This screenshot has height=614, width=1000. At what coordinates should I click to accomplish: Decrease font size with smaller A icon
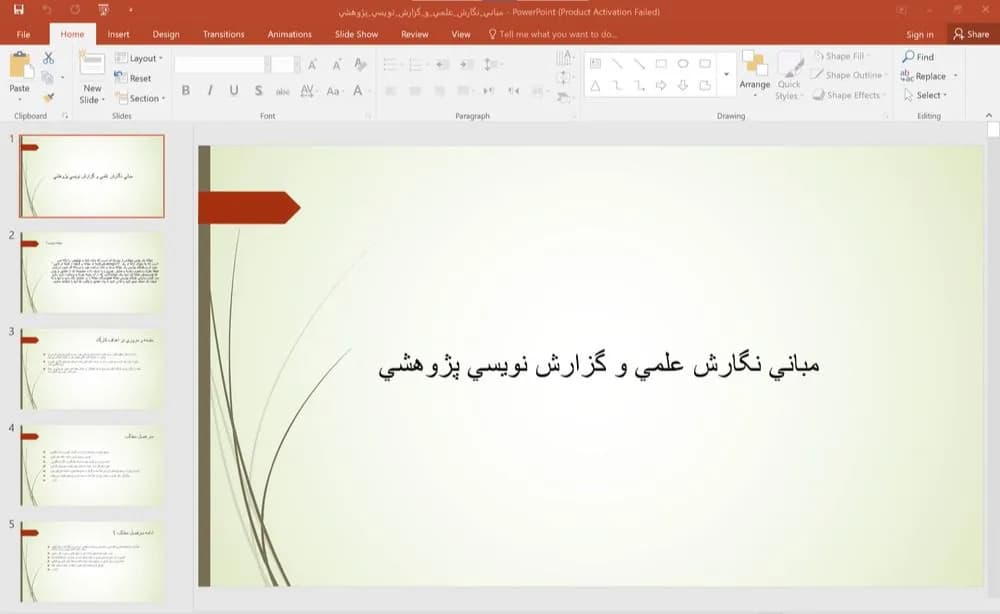(x=336, y=64)
